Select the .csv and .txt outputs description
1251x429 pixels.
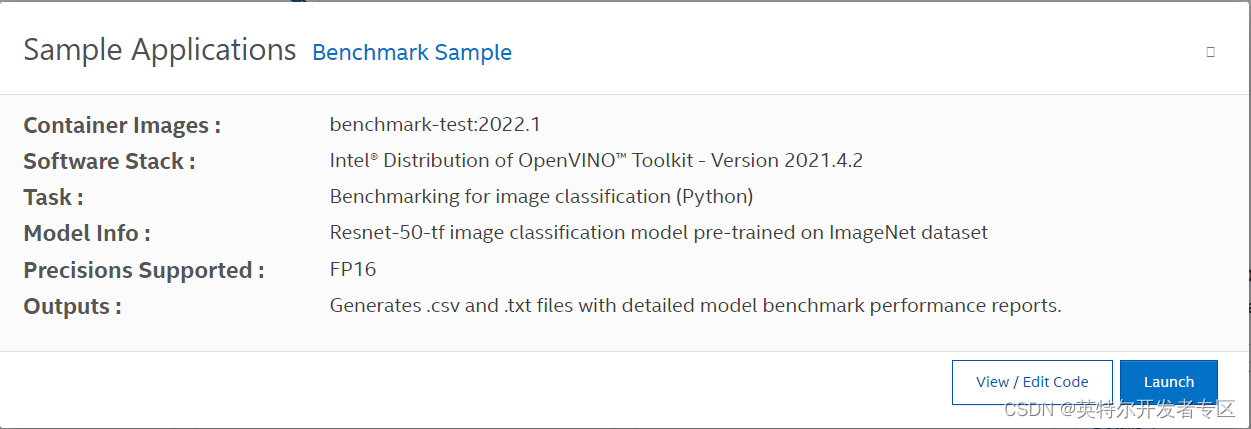pyautogui.click(x=696, y=305)
